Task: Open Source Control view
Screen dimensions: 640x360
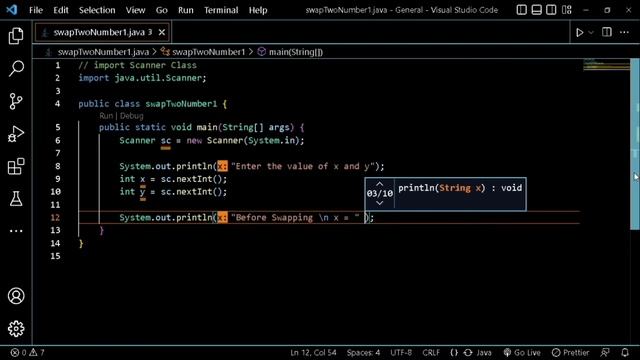Action: tap(16, 101)
